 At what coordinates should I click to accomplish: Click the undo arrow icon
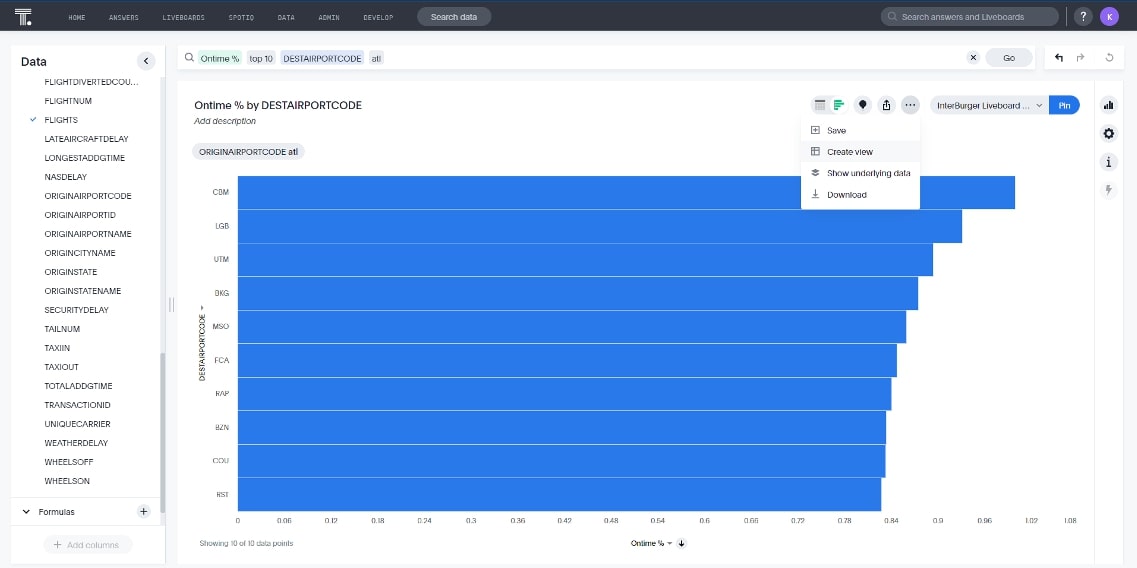click(1059, 57)
